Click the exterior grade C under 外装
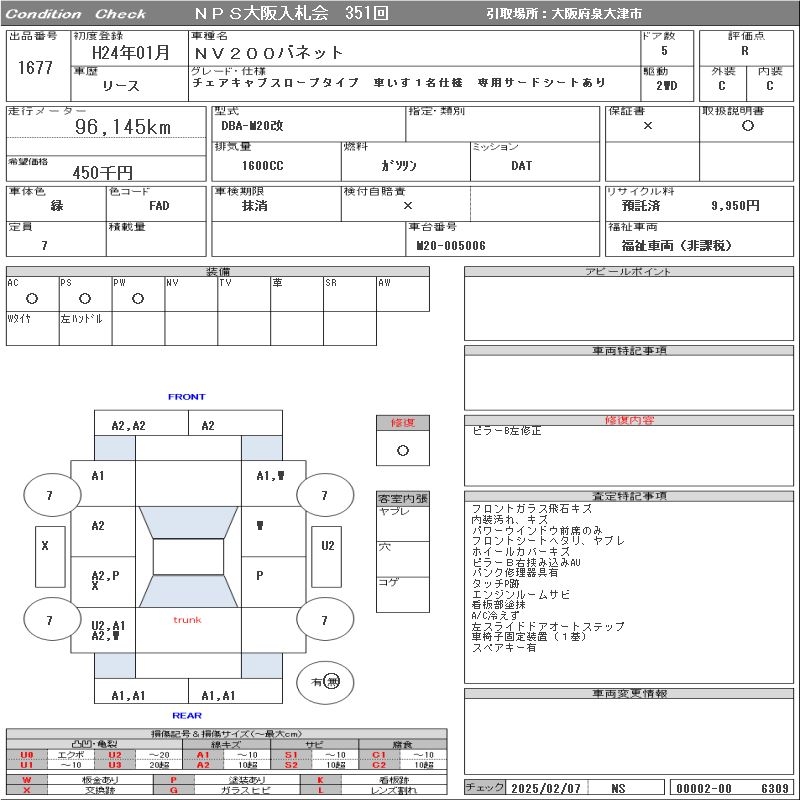 721,86
